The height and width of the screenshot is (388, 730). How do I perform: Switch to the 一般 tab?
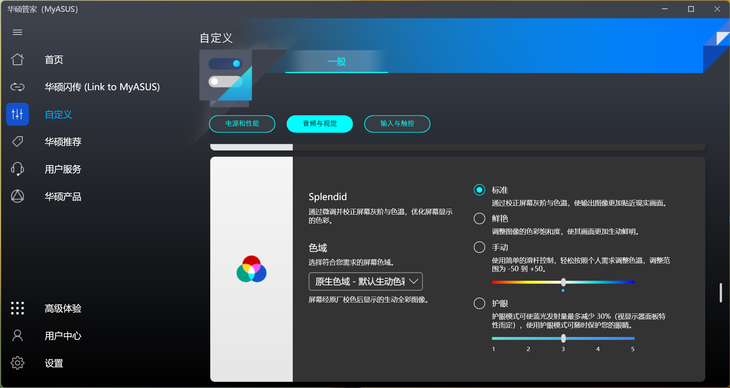pyautogui.click(x=337, y=61)
